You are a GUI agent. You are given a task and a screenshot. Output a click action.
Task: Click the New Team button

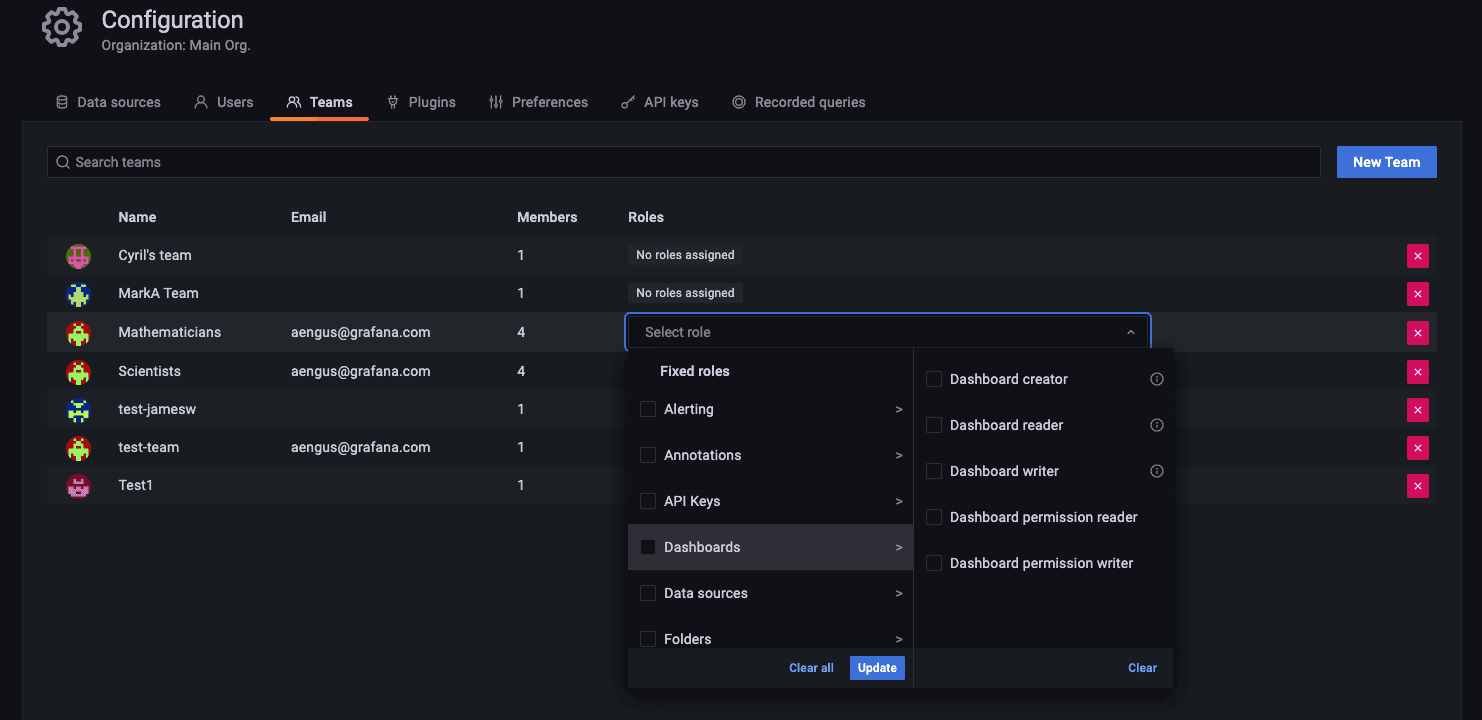pos(1386,161)
